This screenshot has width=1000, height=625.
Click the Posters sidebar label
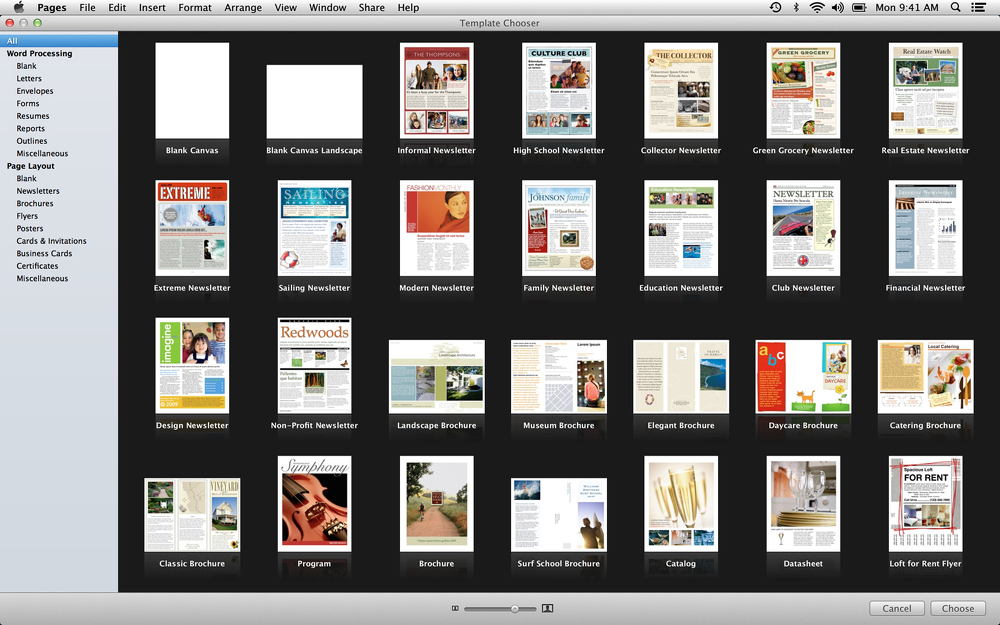tap(30, 229)
